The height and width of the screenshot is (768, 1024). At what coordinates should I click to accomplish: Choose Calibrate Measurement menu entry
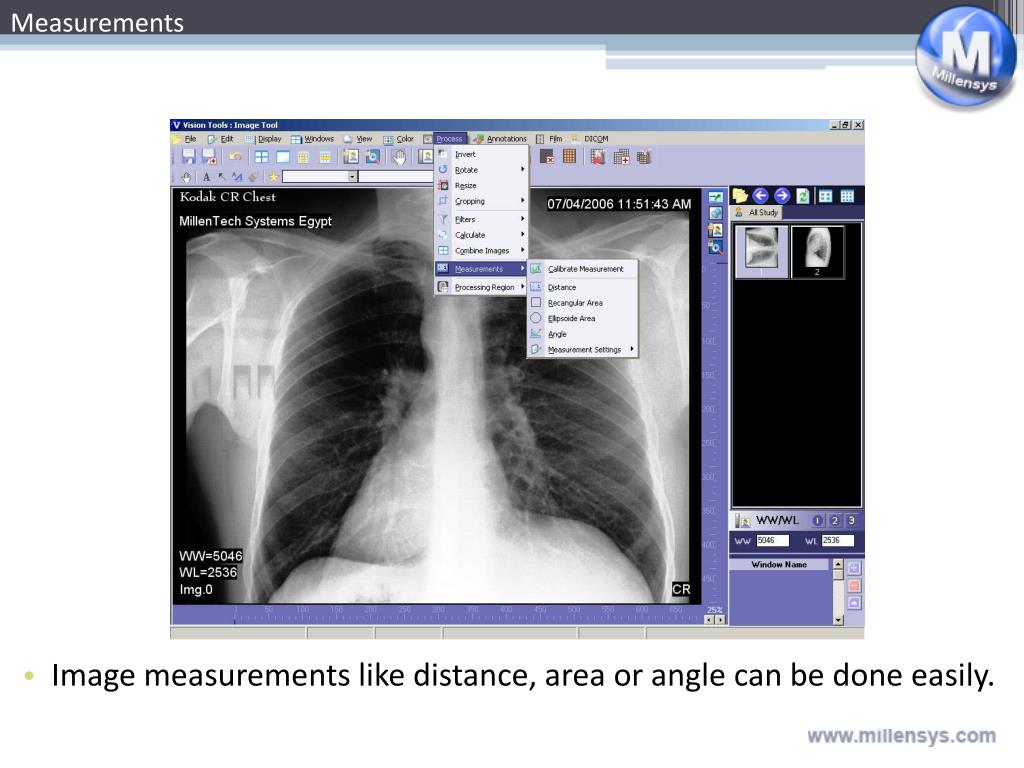point(583,269)
